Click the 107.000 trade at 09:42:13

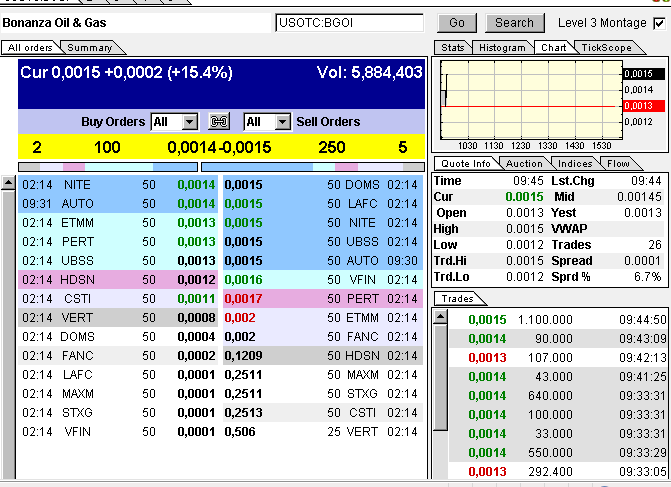(558, 357)
